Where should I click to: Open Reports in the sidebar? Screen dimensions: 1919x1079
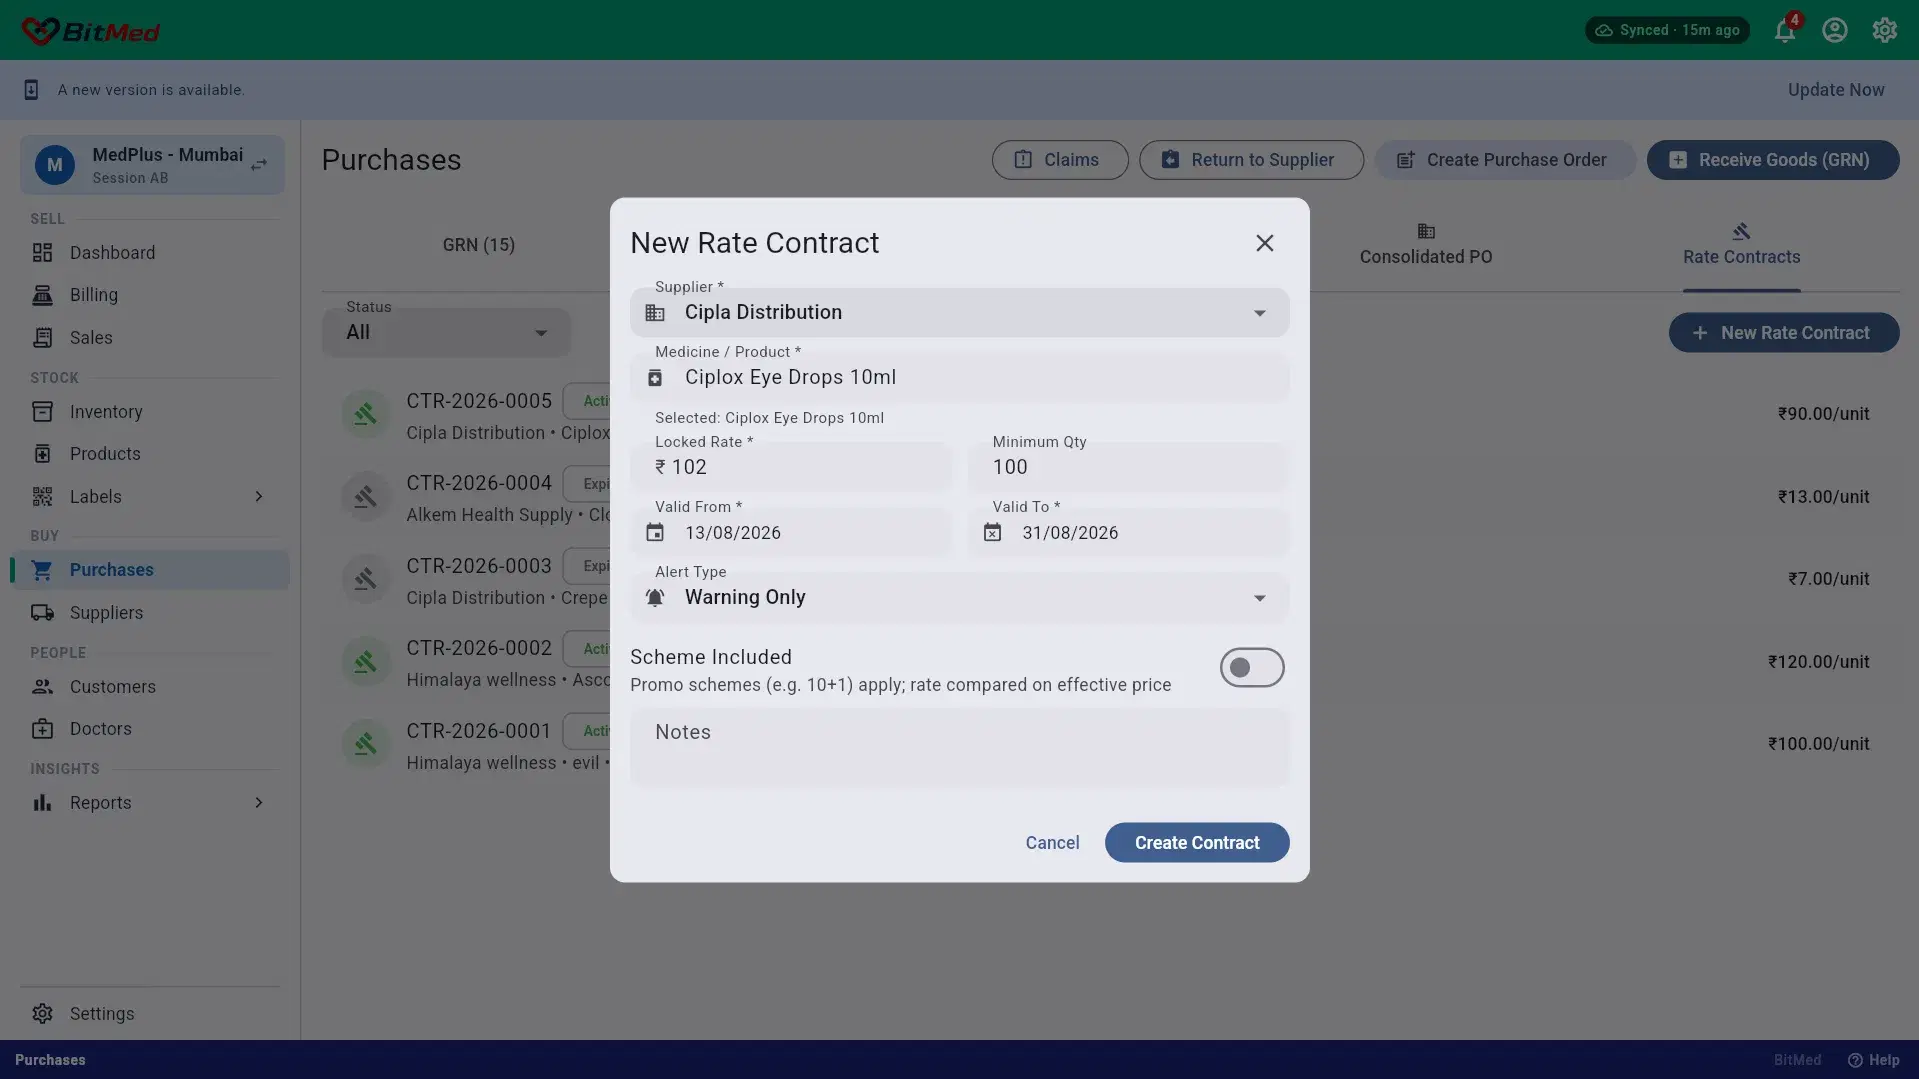click(150, 803)
